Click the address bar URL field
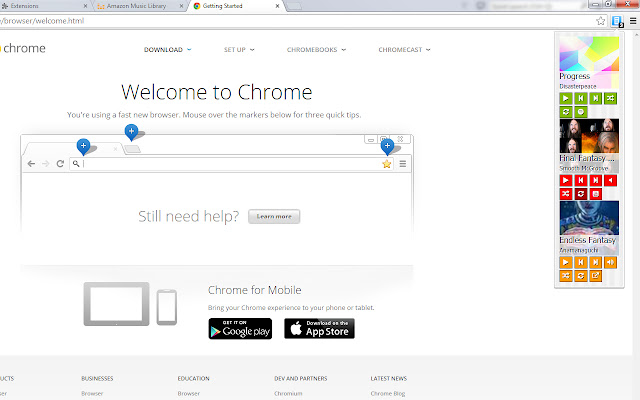 [296, 21]
